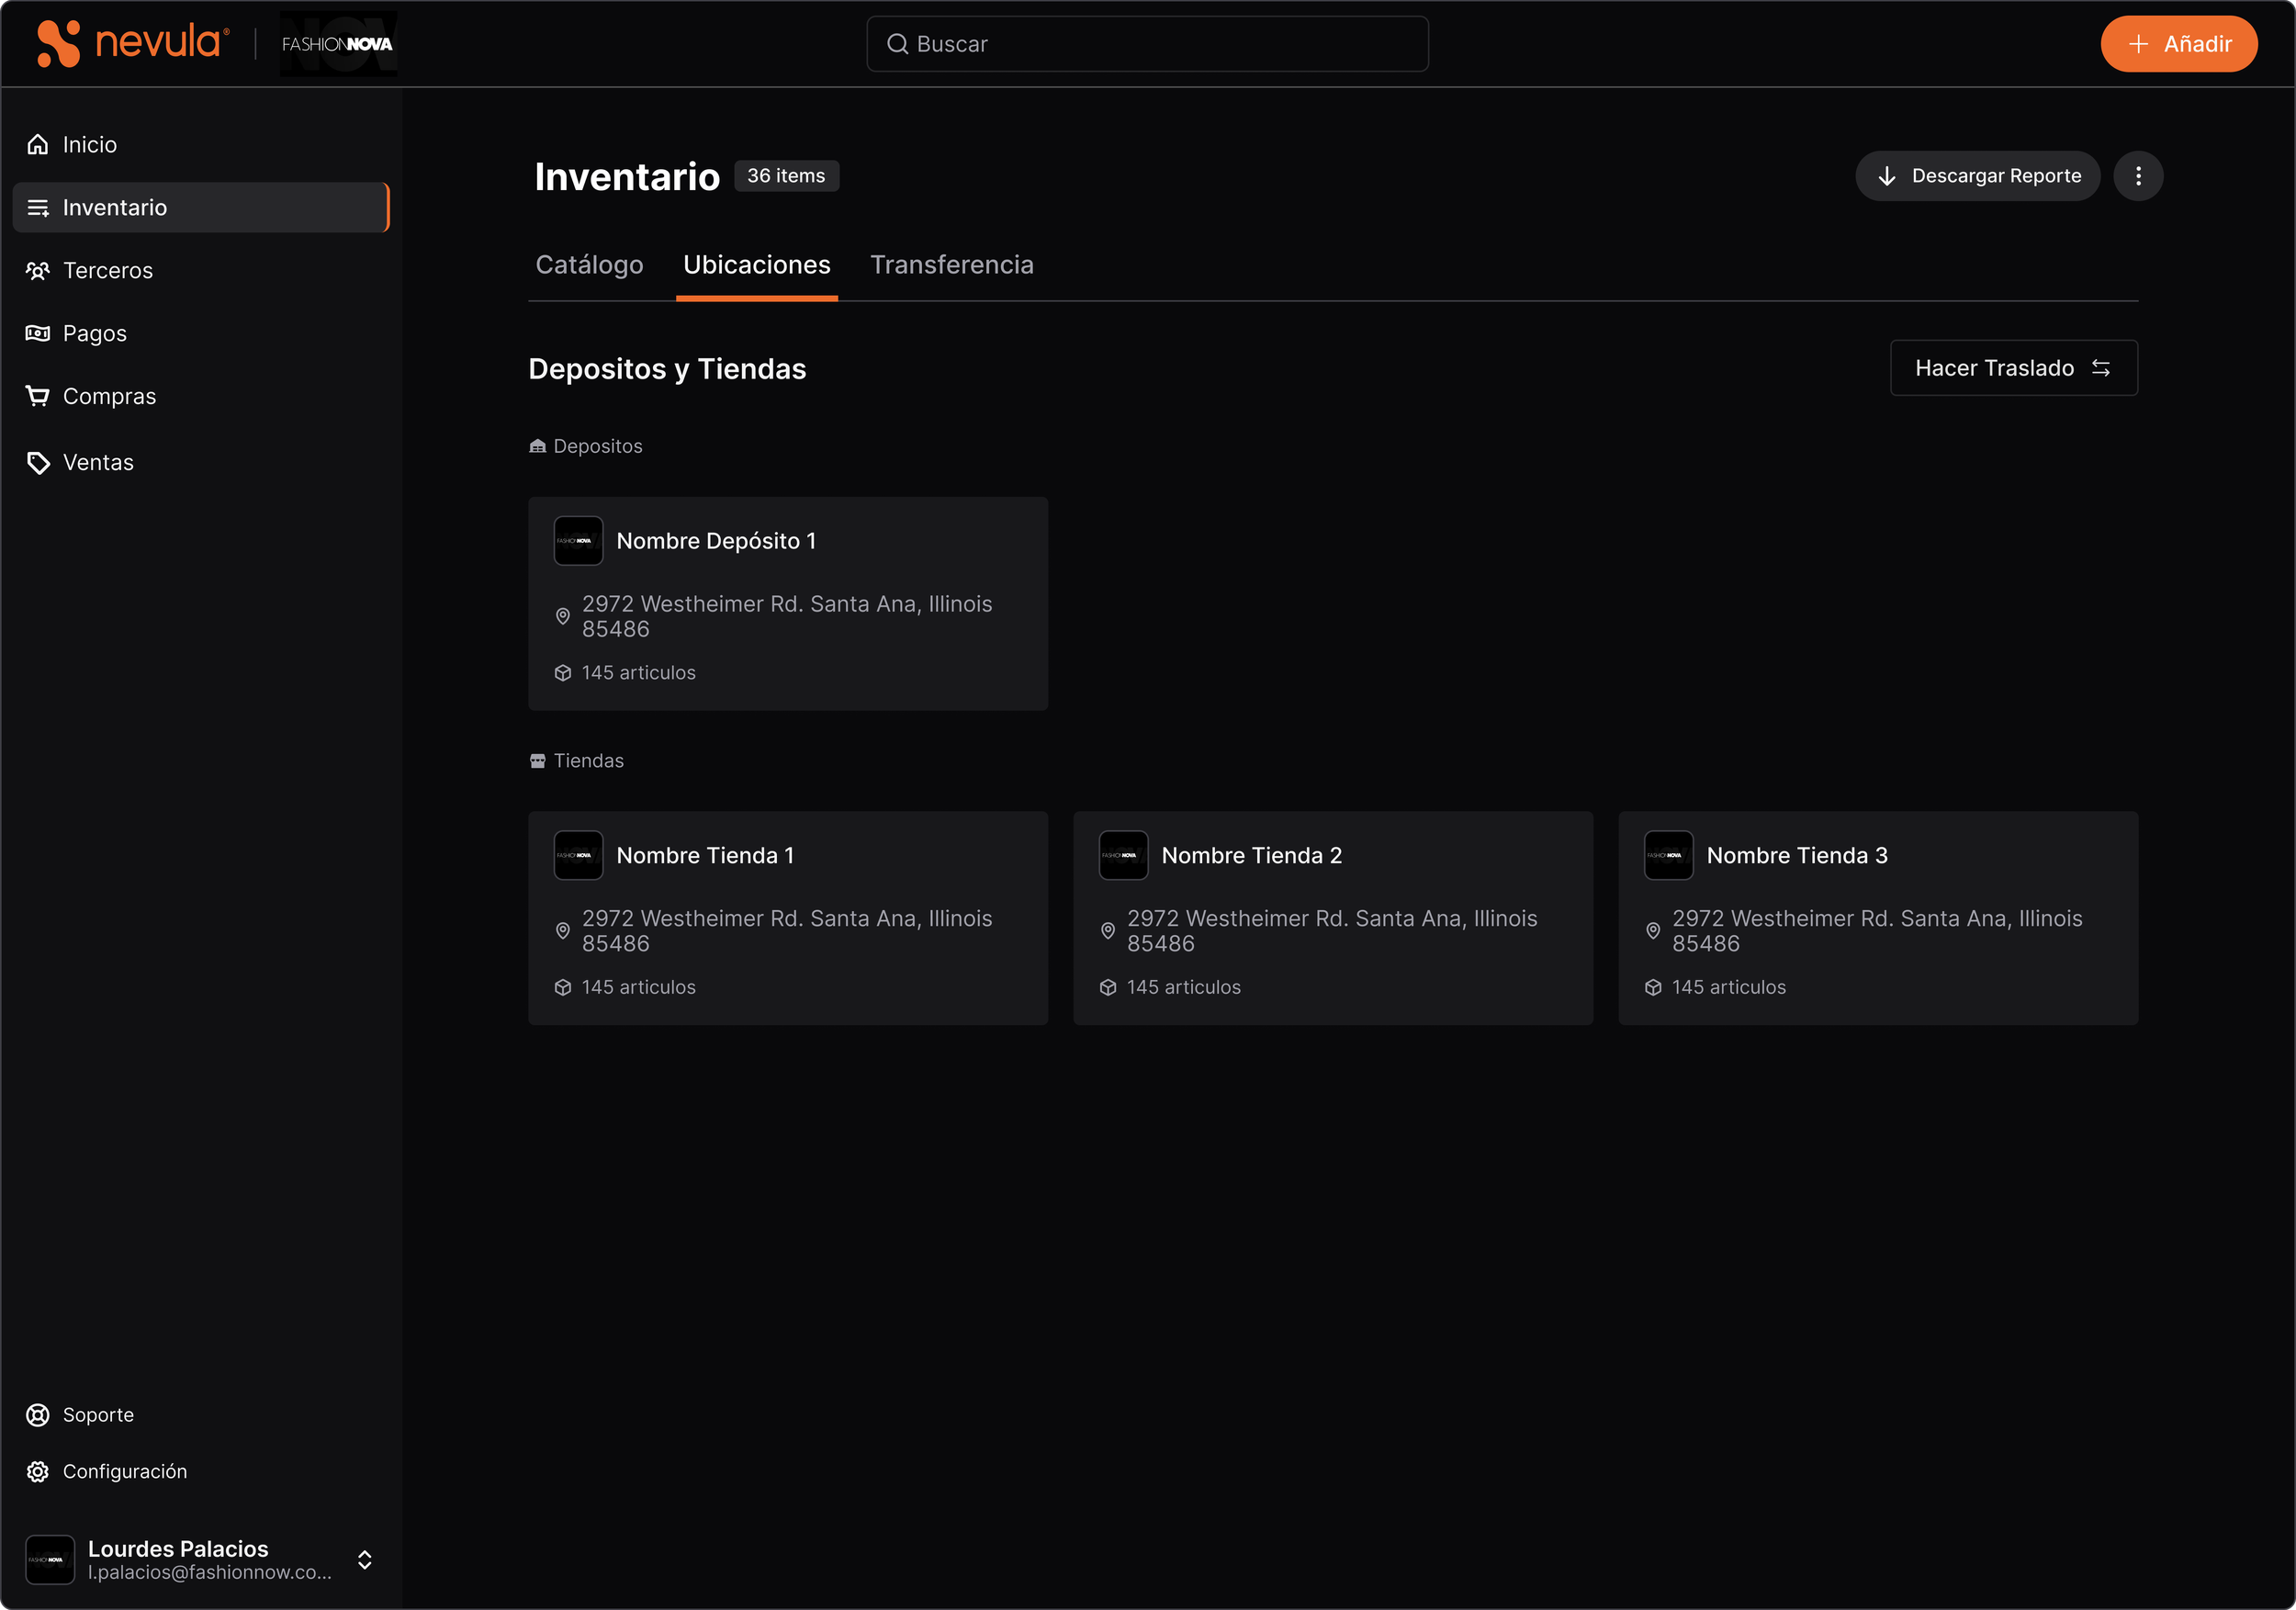
Task: Click the Buscar search field
Action: tap(1147, 44)
